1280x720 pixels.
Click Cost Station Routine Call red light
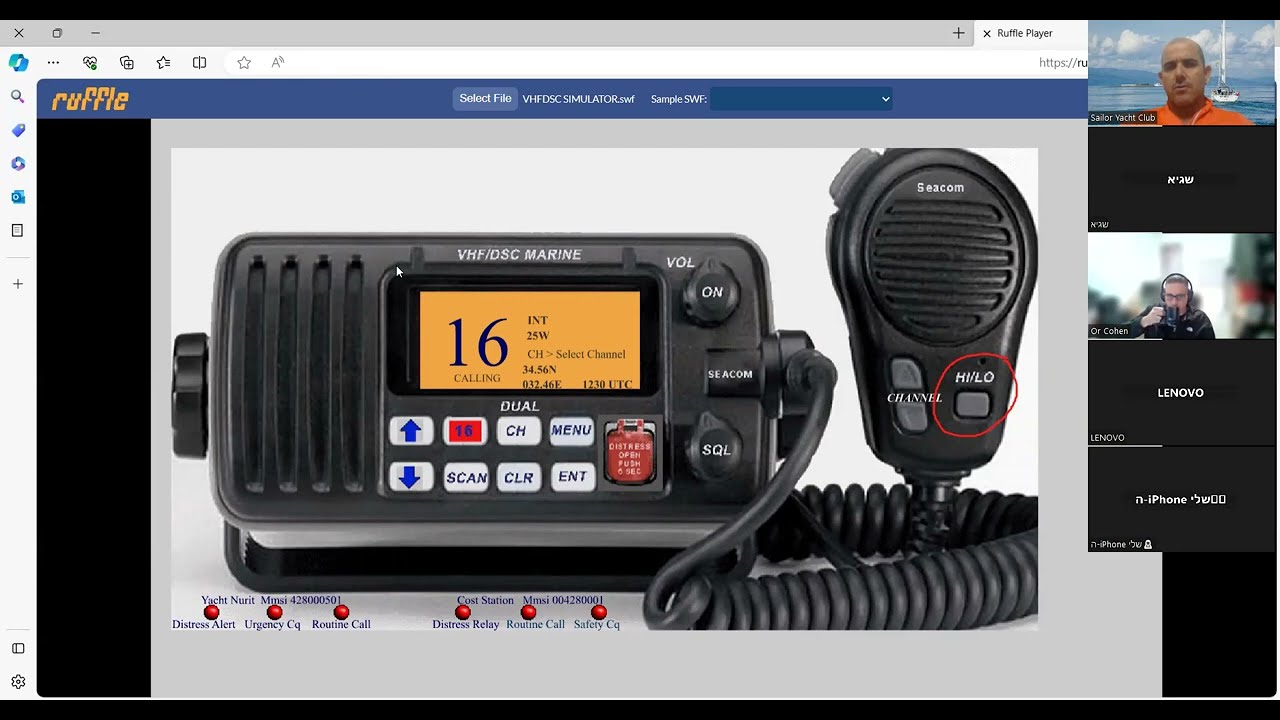click(529, 612)
